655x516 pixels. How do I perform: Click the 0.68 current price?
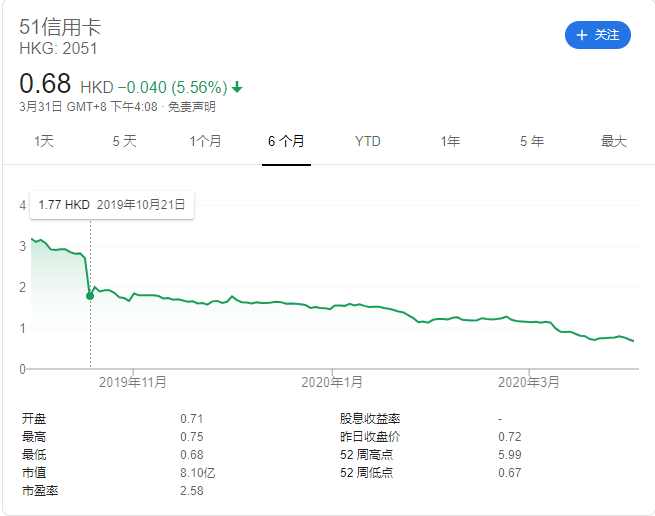[x=45, y=83]
